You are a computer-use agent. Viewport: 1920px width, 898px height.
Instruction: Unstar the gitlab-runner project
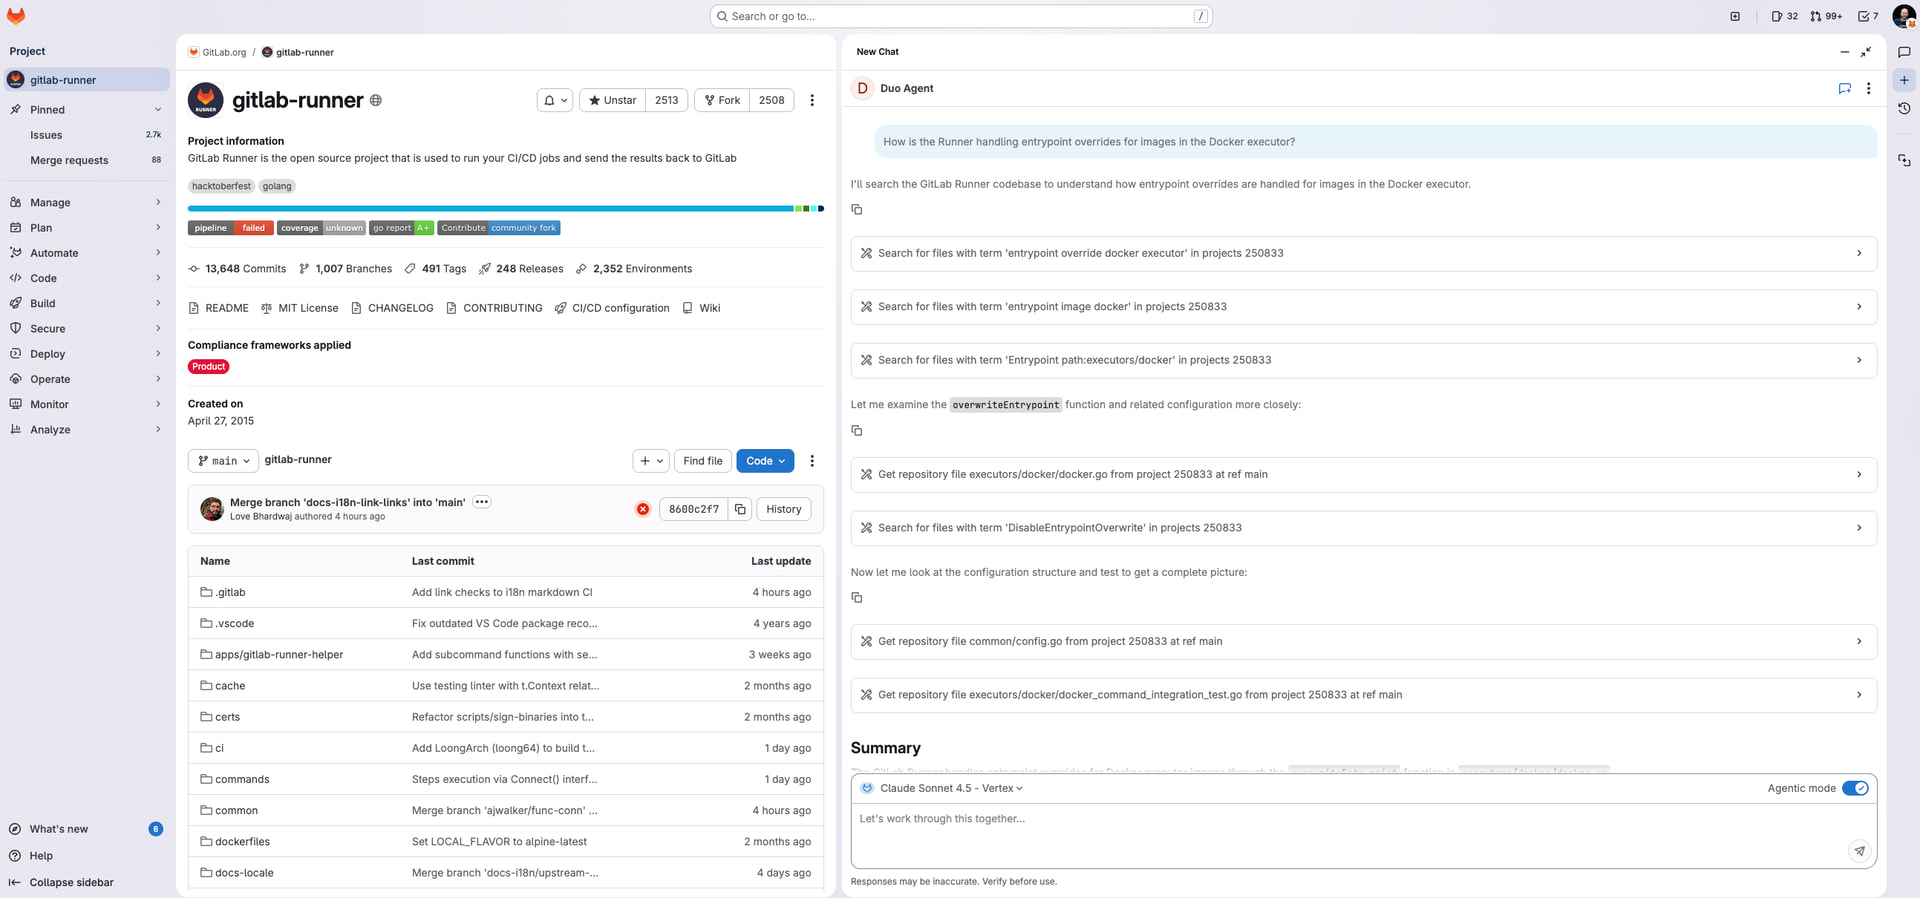coord(612,100)
